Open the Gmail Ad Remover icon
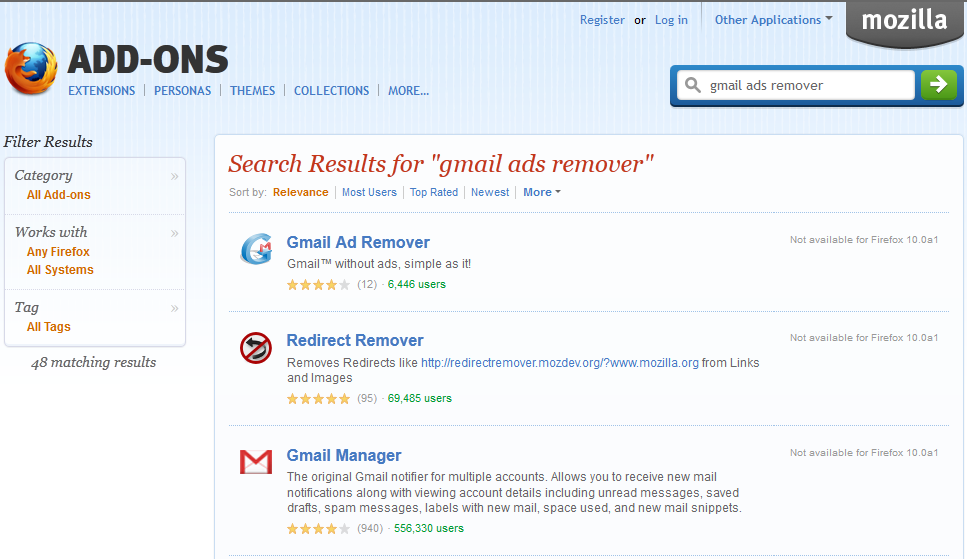The image size is (967, 559). [256, 249]
